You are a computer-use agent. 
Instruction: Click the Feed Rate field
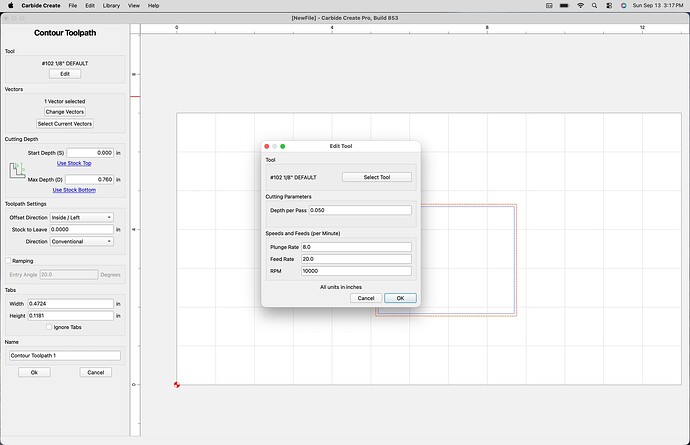pyautogui.click(x=356, y=259)
